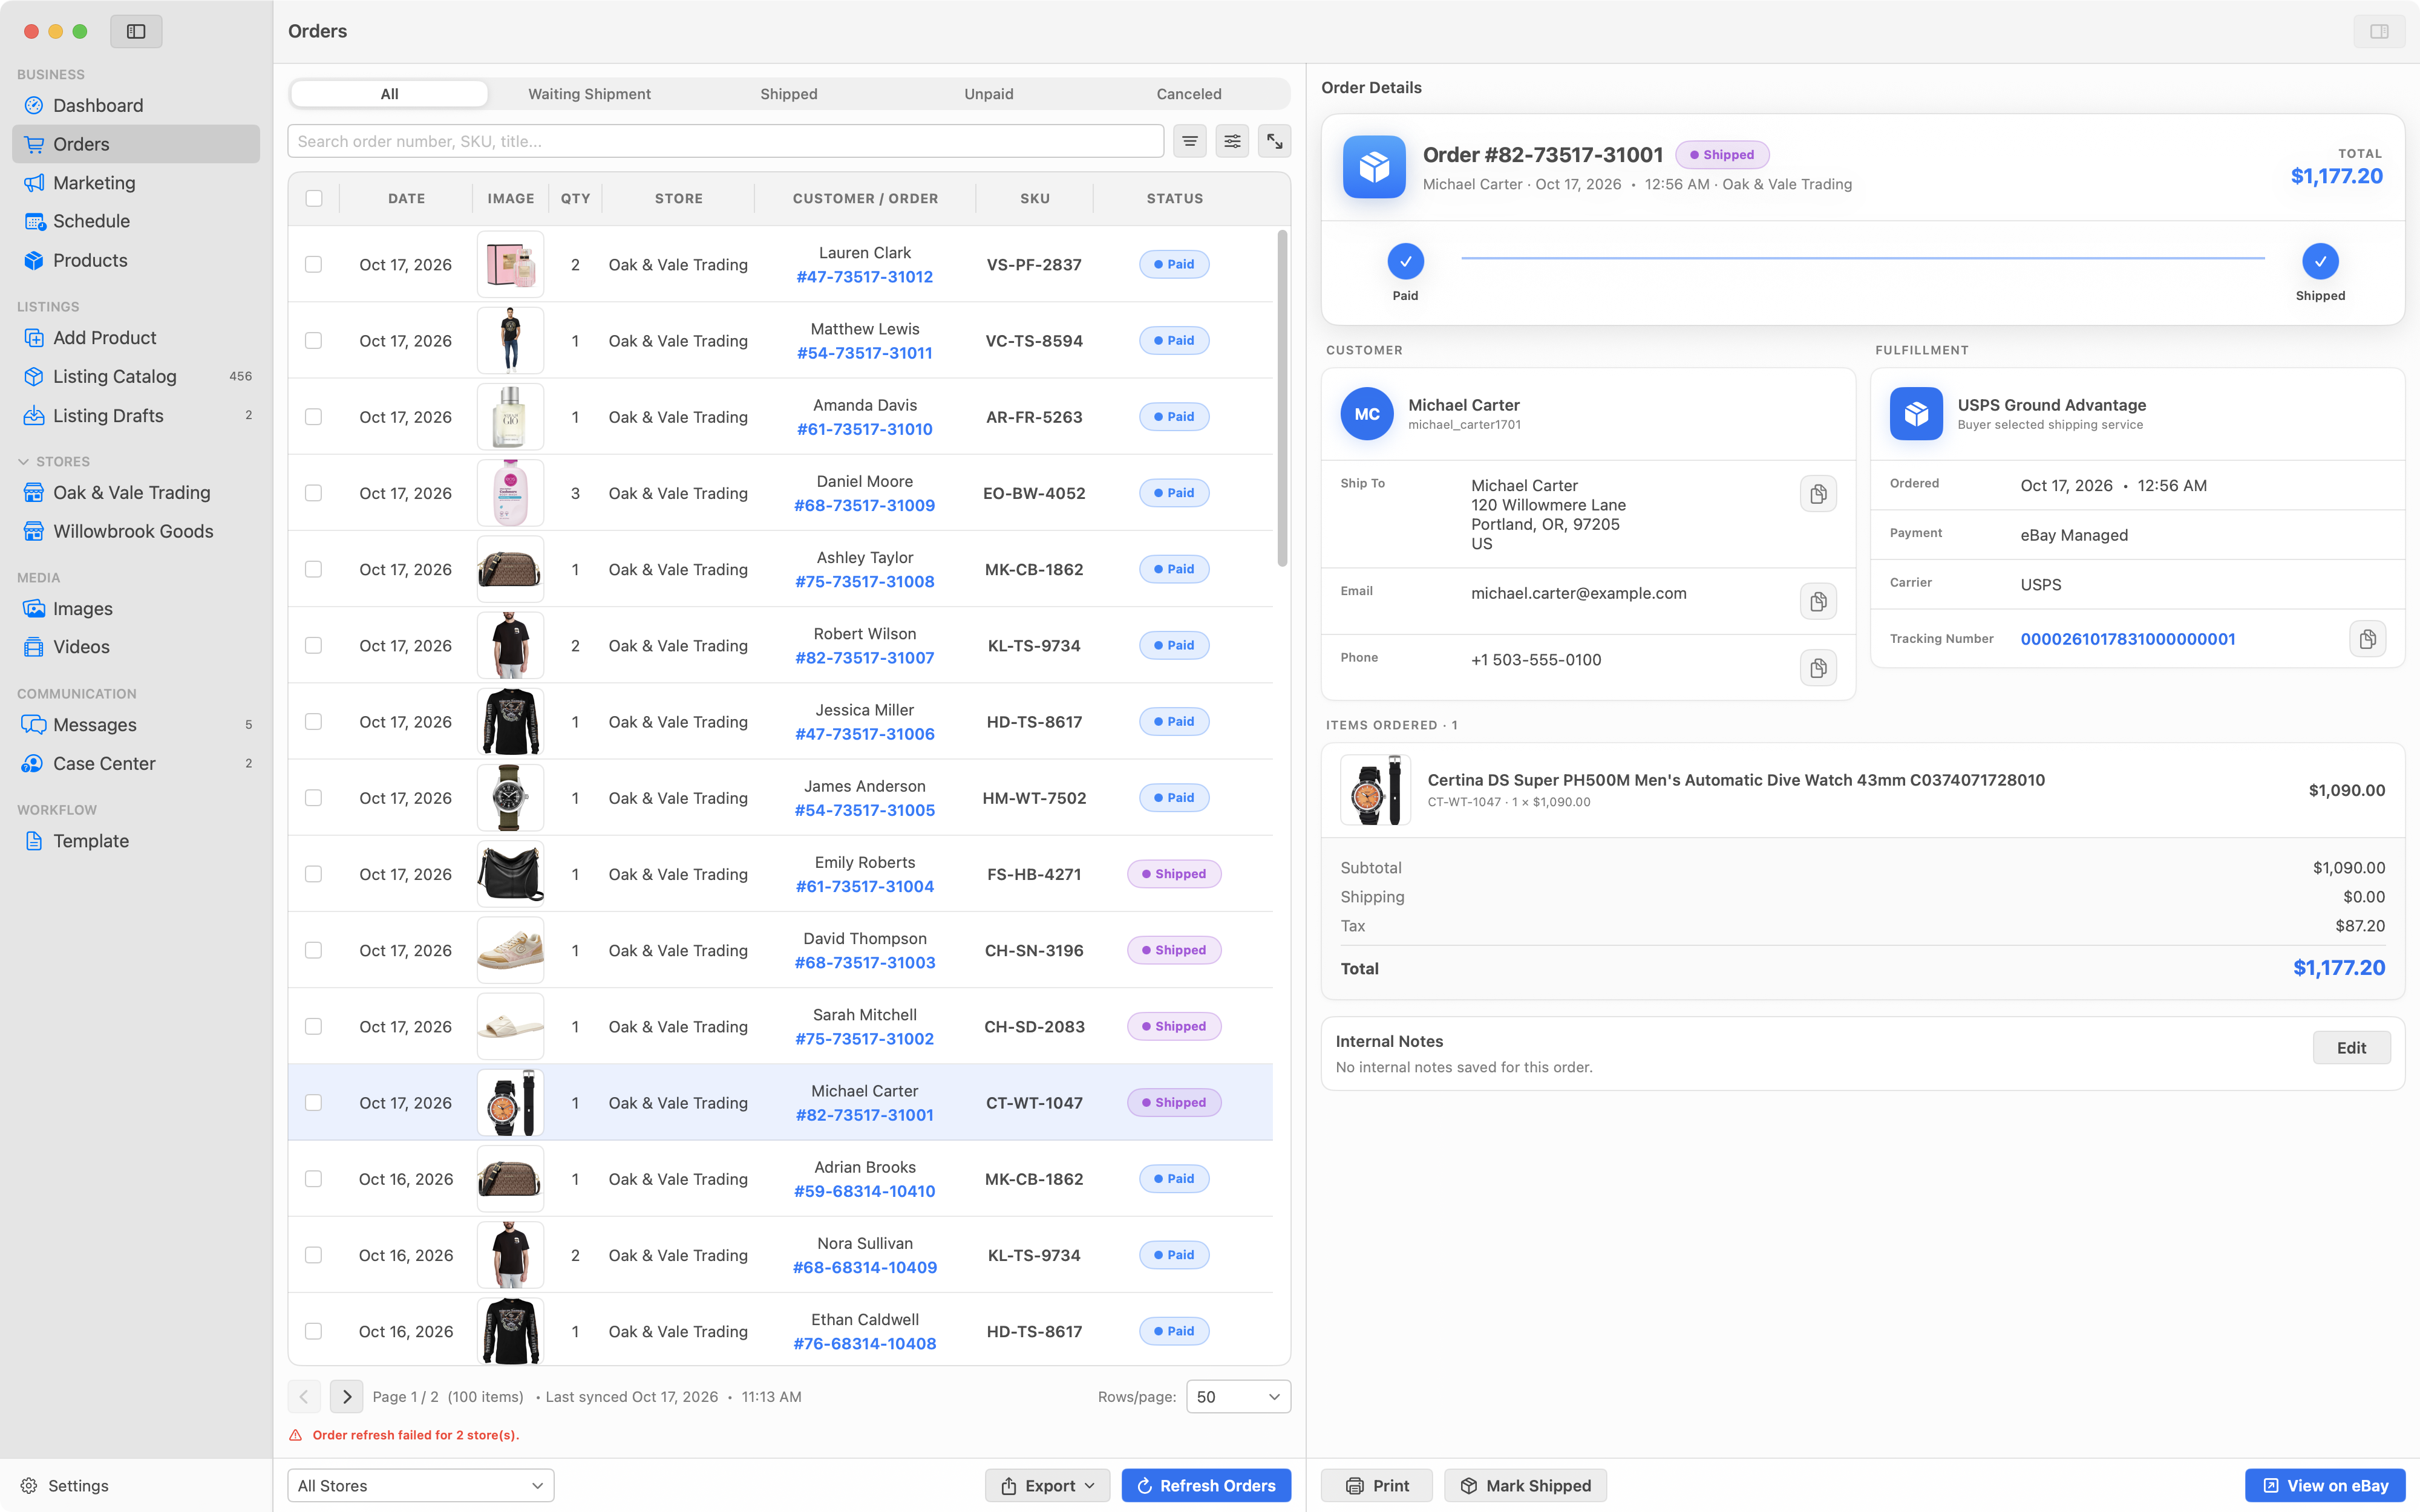
Task: Click the Refresh Orders button
Action: [1206, 1486]
